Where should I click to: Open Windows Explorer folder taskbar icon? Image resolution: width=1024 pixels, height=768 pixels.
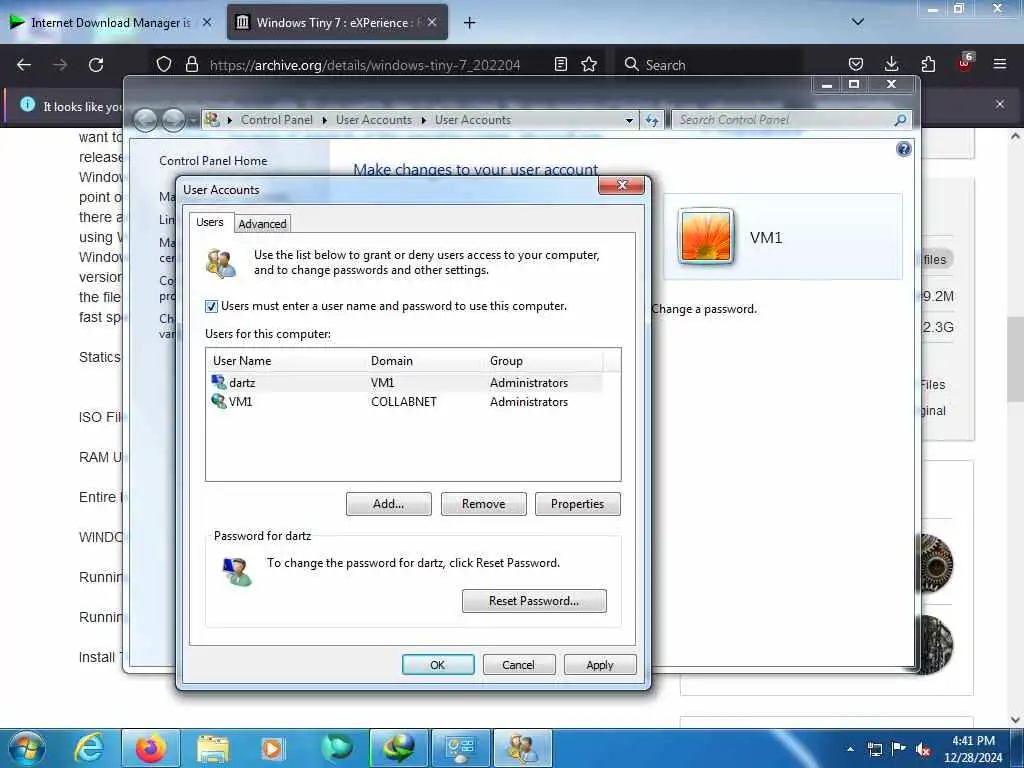[x=213, y=748]
